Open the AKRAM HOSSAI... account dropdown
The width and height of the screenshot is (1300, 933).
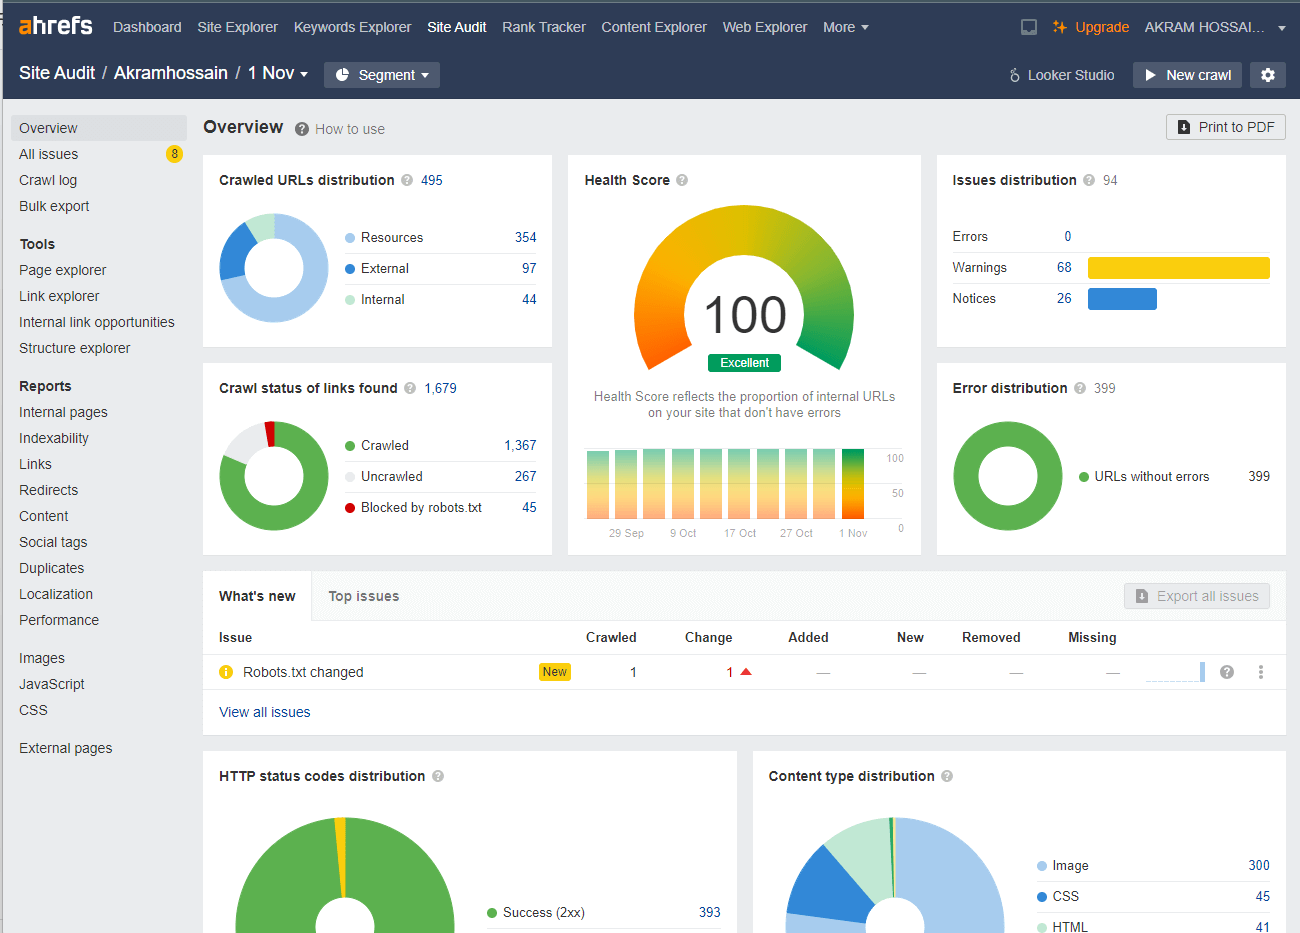pos(1215,27)
